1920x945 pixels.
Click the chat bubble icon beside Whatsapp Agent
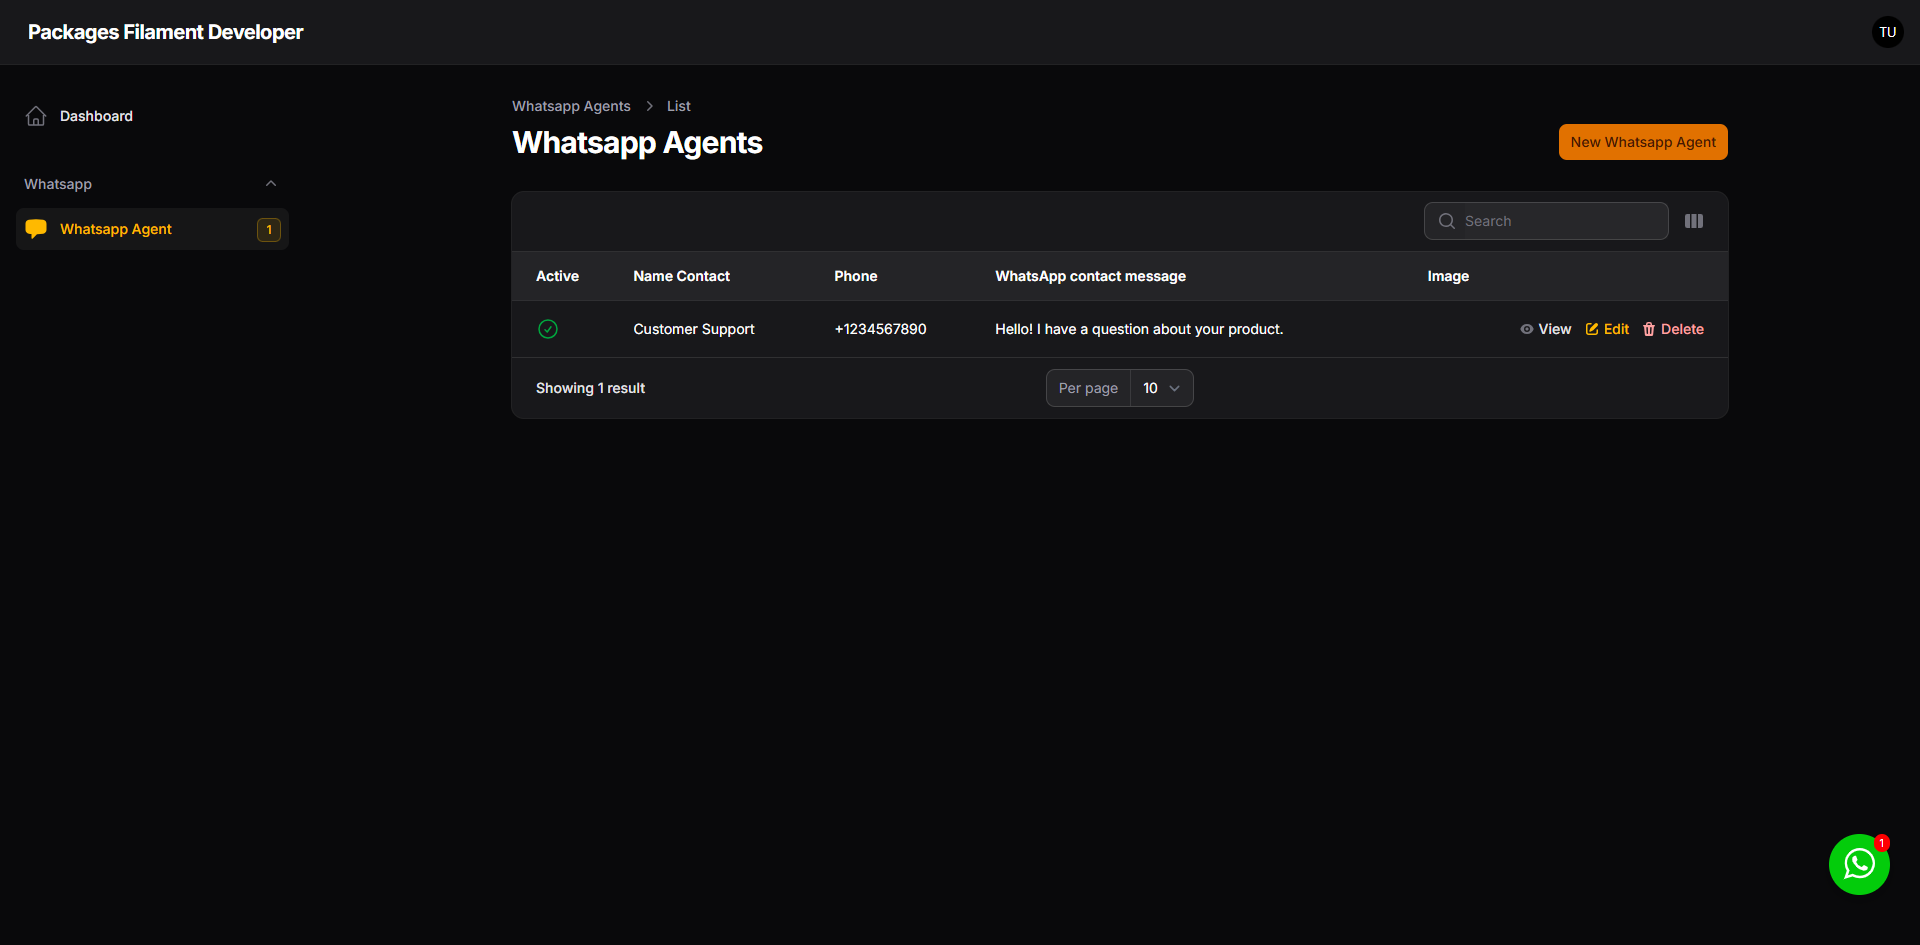(36, 228)
